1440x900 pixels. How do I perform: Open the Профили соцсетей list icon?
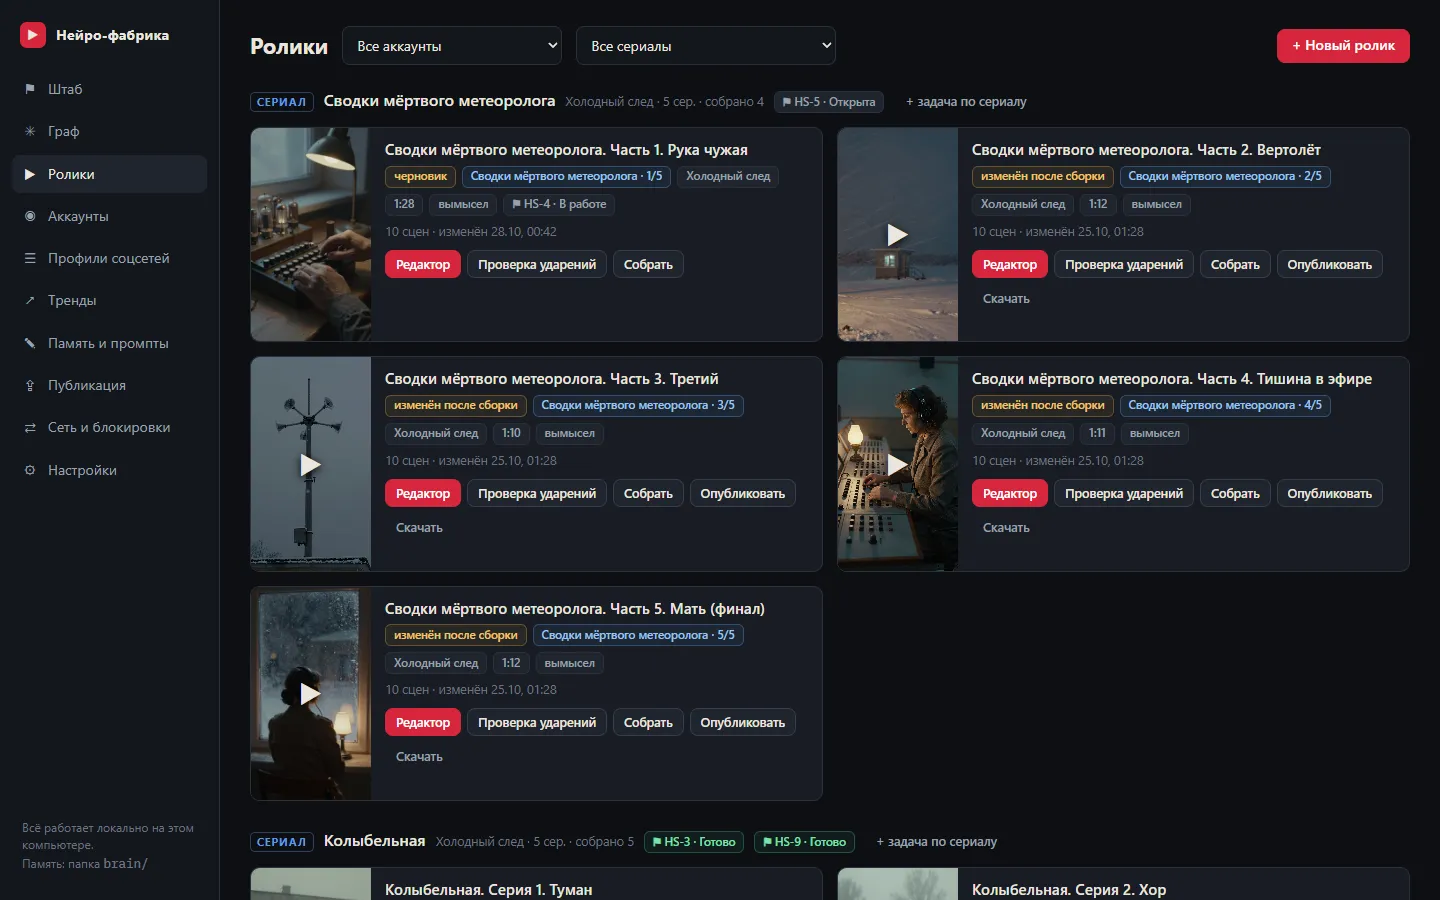30,258
